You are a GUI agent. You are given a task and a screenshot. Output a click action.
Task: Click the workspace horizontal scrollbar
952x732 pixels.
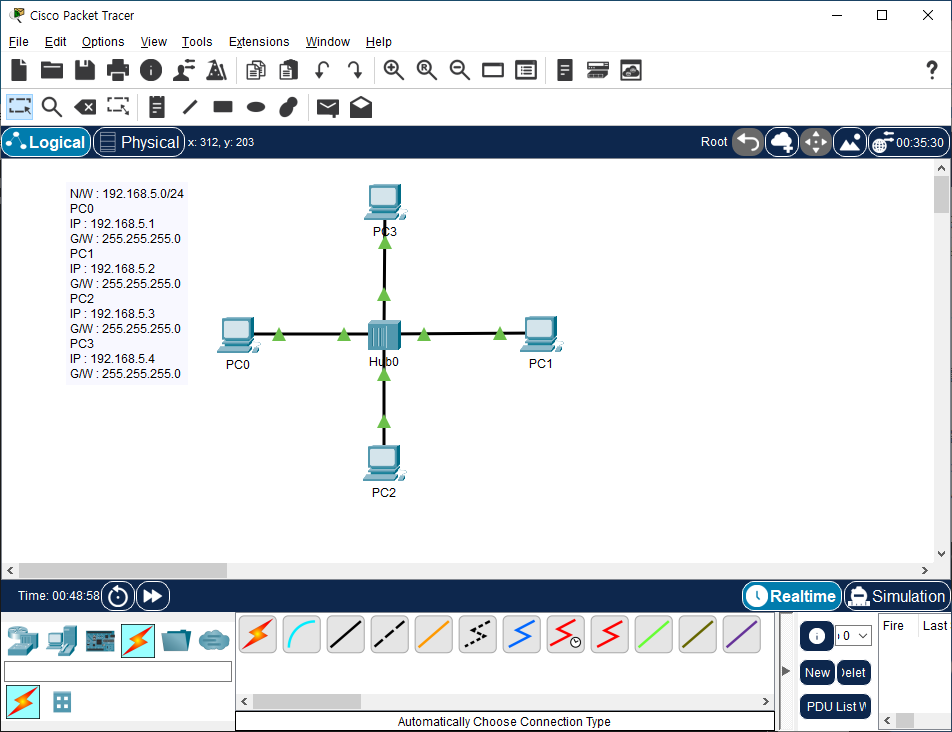(123, 571)
